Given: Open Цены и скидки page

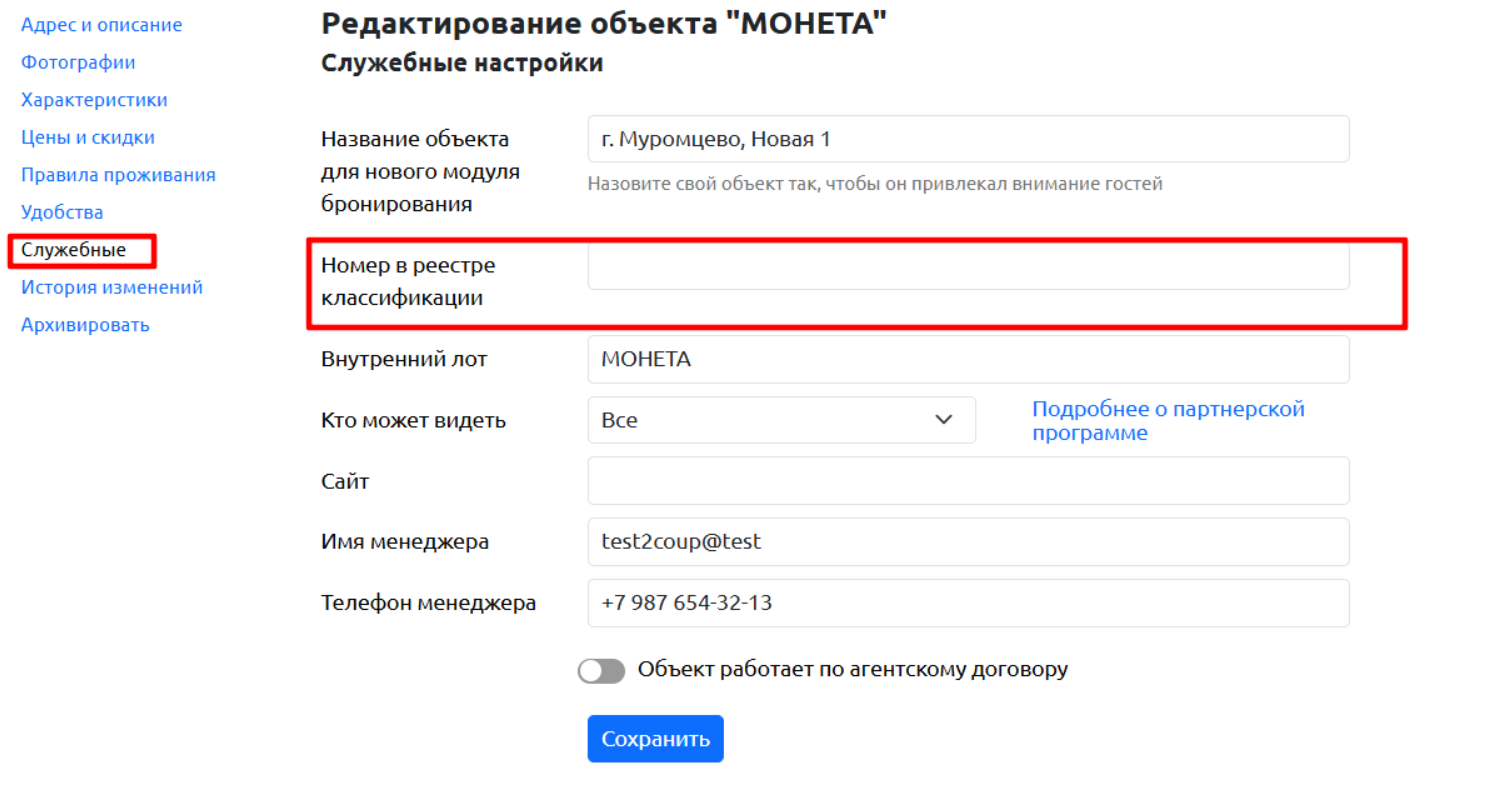Looking at the screenshot, I should (x=88, y=137).
